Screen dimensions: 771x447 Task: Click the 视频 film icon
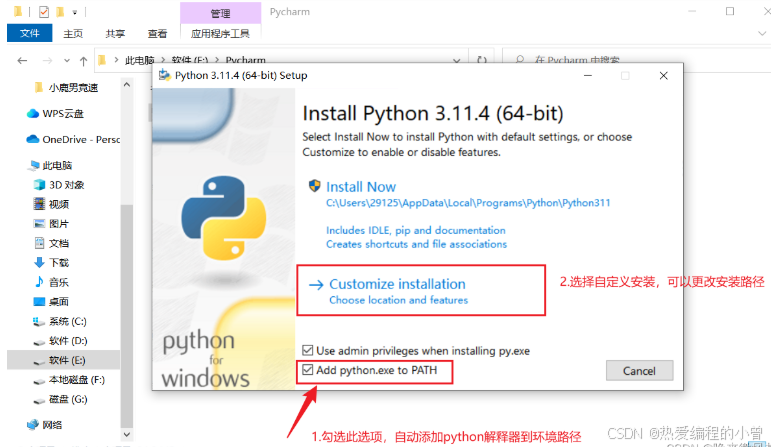(39, 204)
